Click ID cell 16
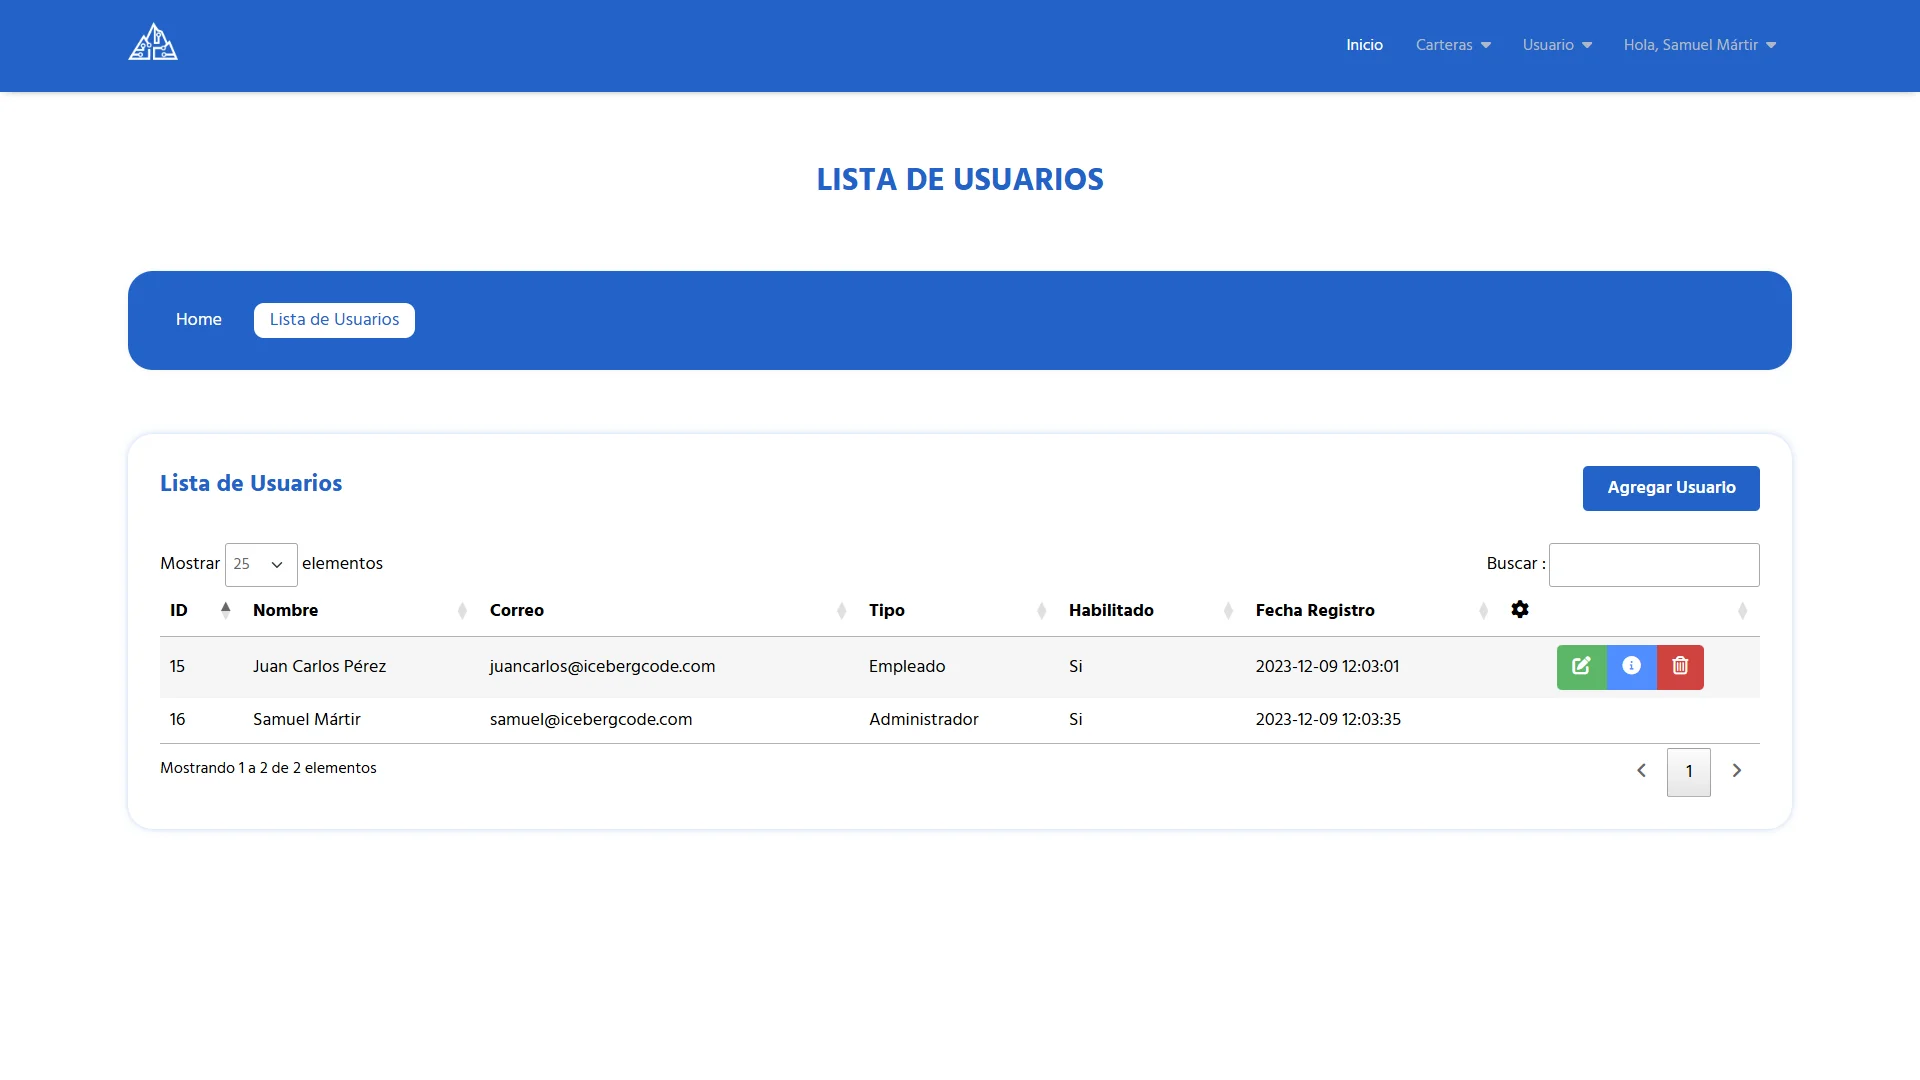Screen dimensions: 1920x1080 pos(178,720)
